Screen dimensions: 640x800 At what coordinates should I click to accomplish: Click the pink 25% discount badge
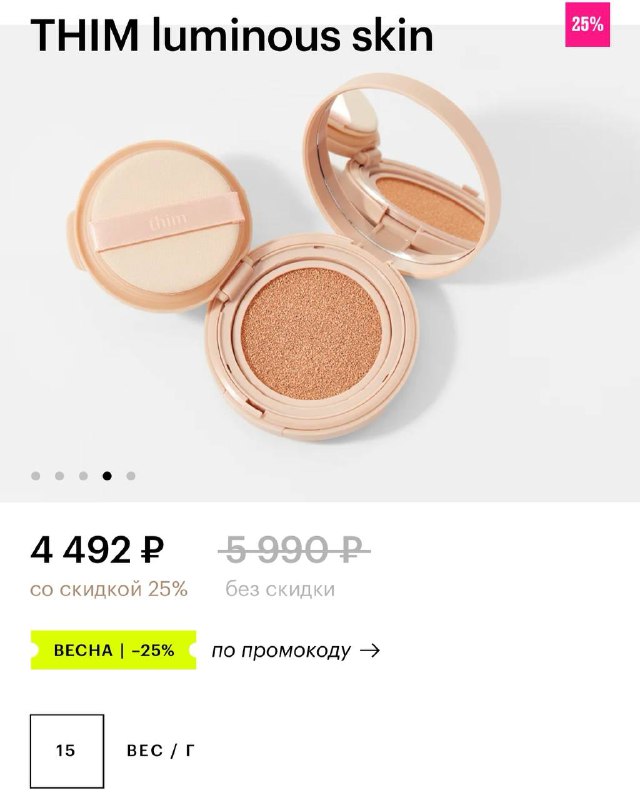587,24
